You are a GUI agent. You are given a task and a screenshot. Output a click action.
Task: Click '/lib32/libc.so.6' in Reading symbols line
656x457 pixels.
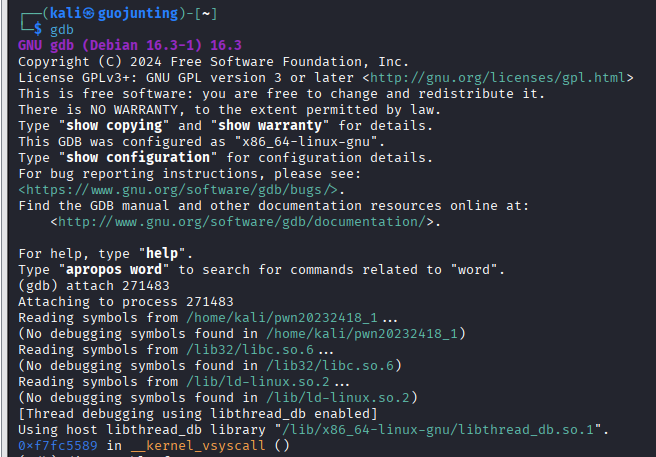pyautogui.click(x=250, y=350)
